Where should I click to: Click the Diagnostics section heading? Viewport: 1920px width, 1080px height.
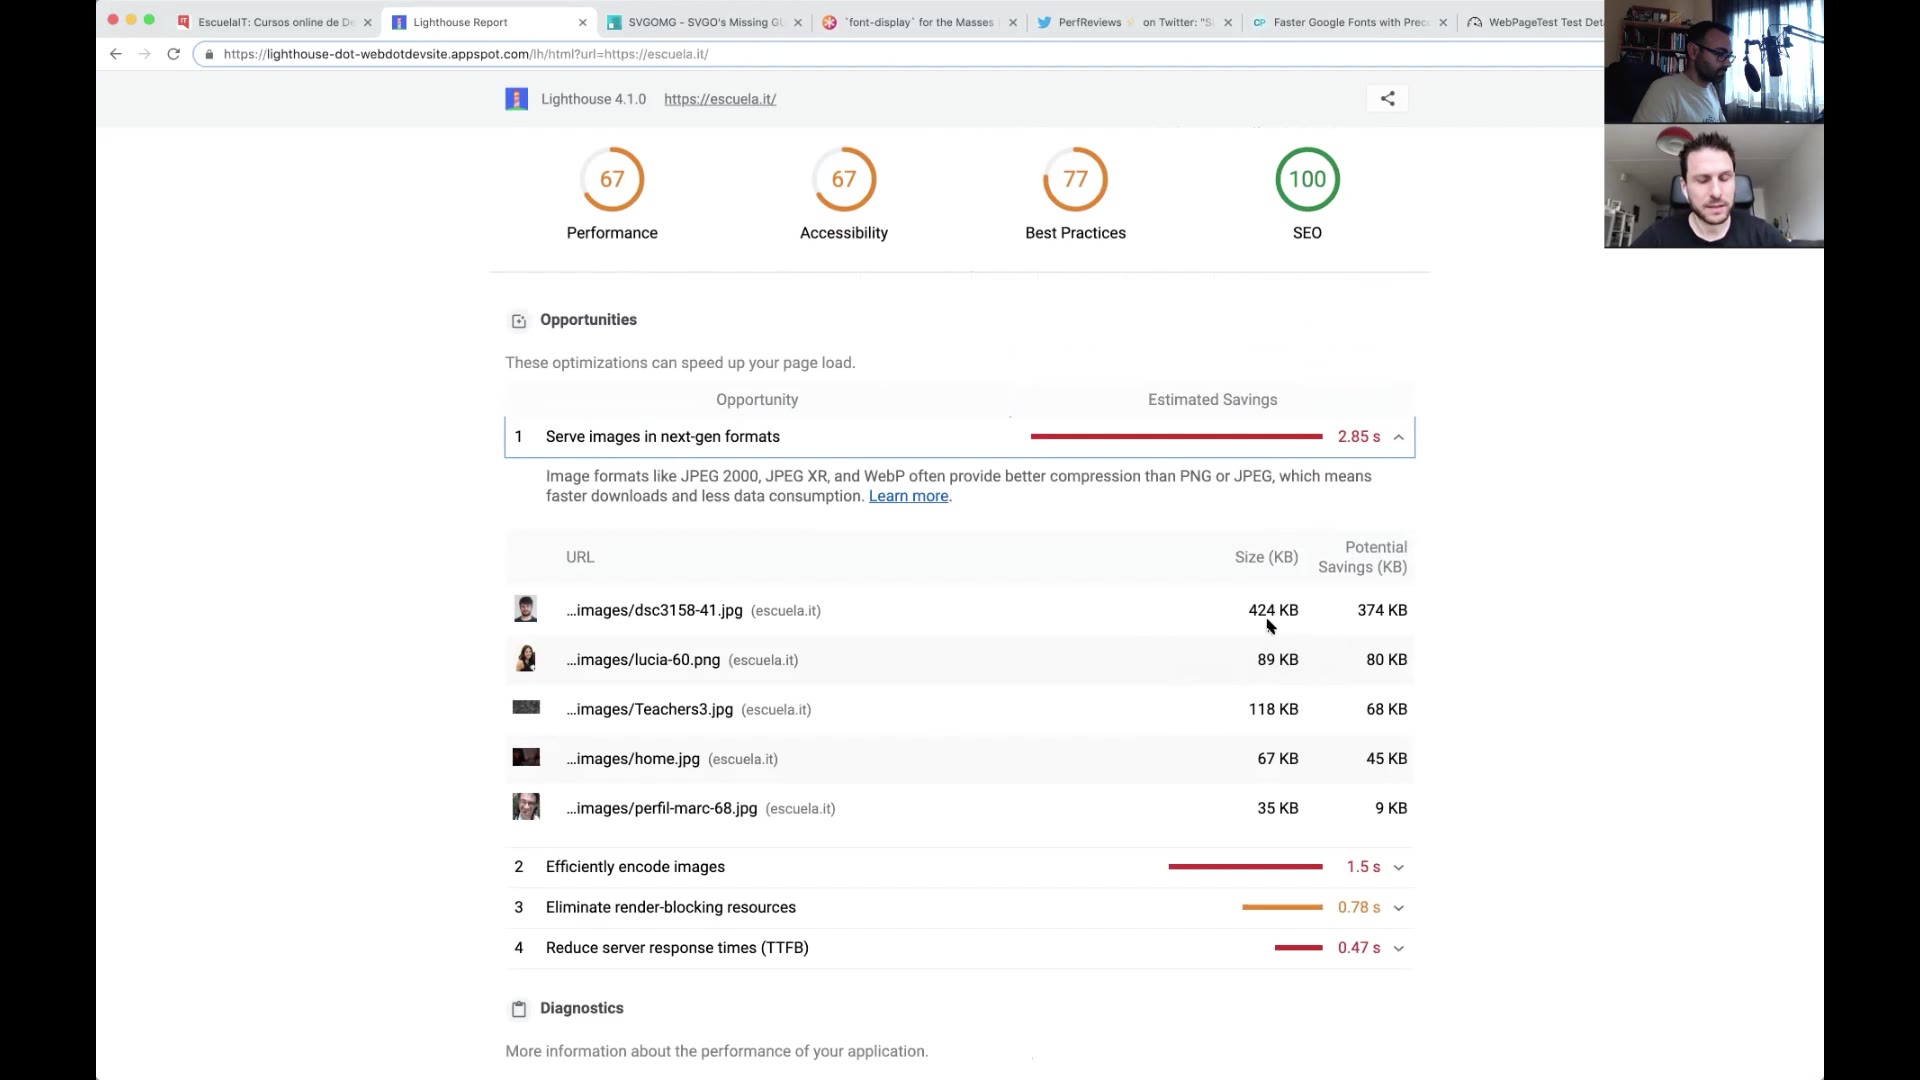click(x=581, y=1008)
